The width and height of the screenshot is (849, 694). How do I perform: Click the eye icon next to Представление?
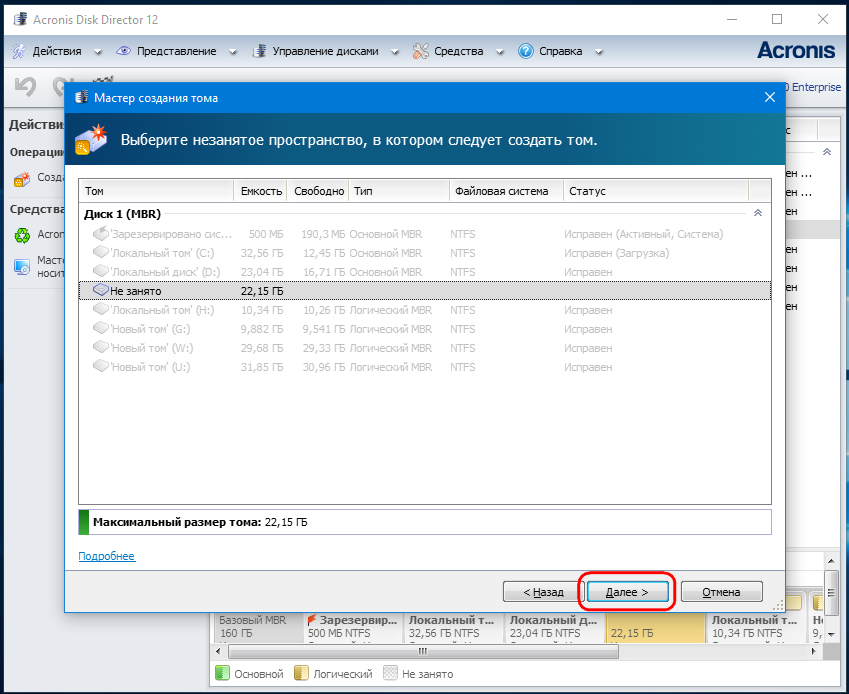click(x=124, y=51)
